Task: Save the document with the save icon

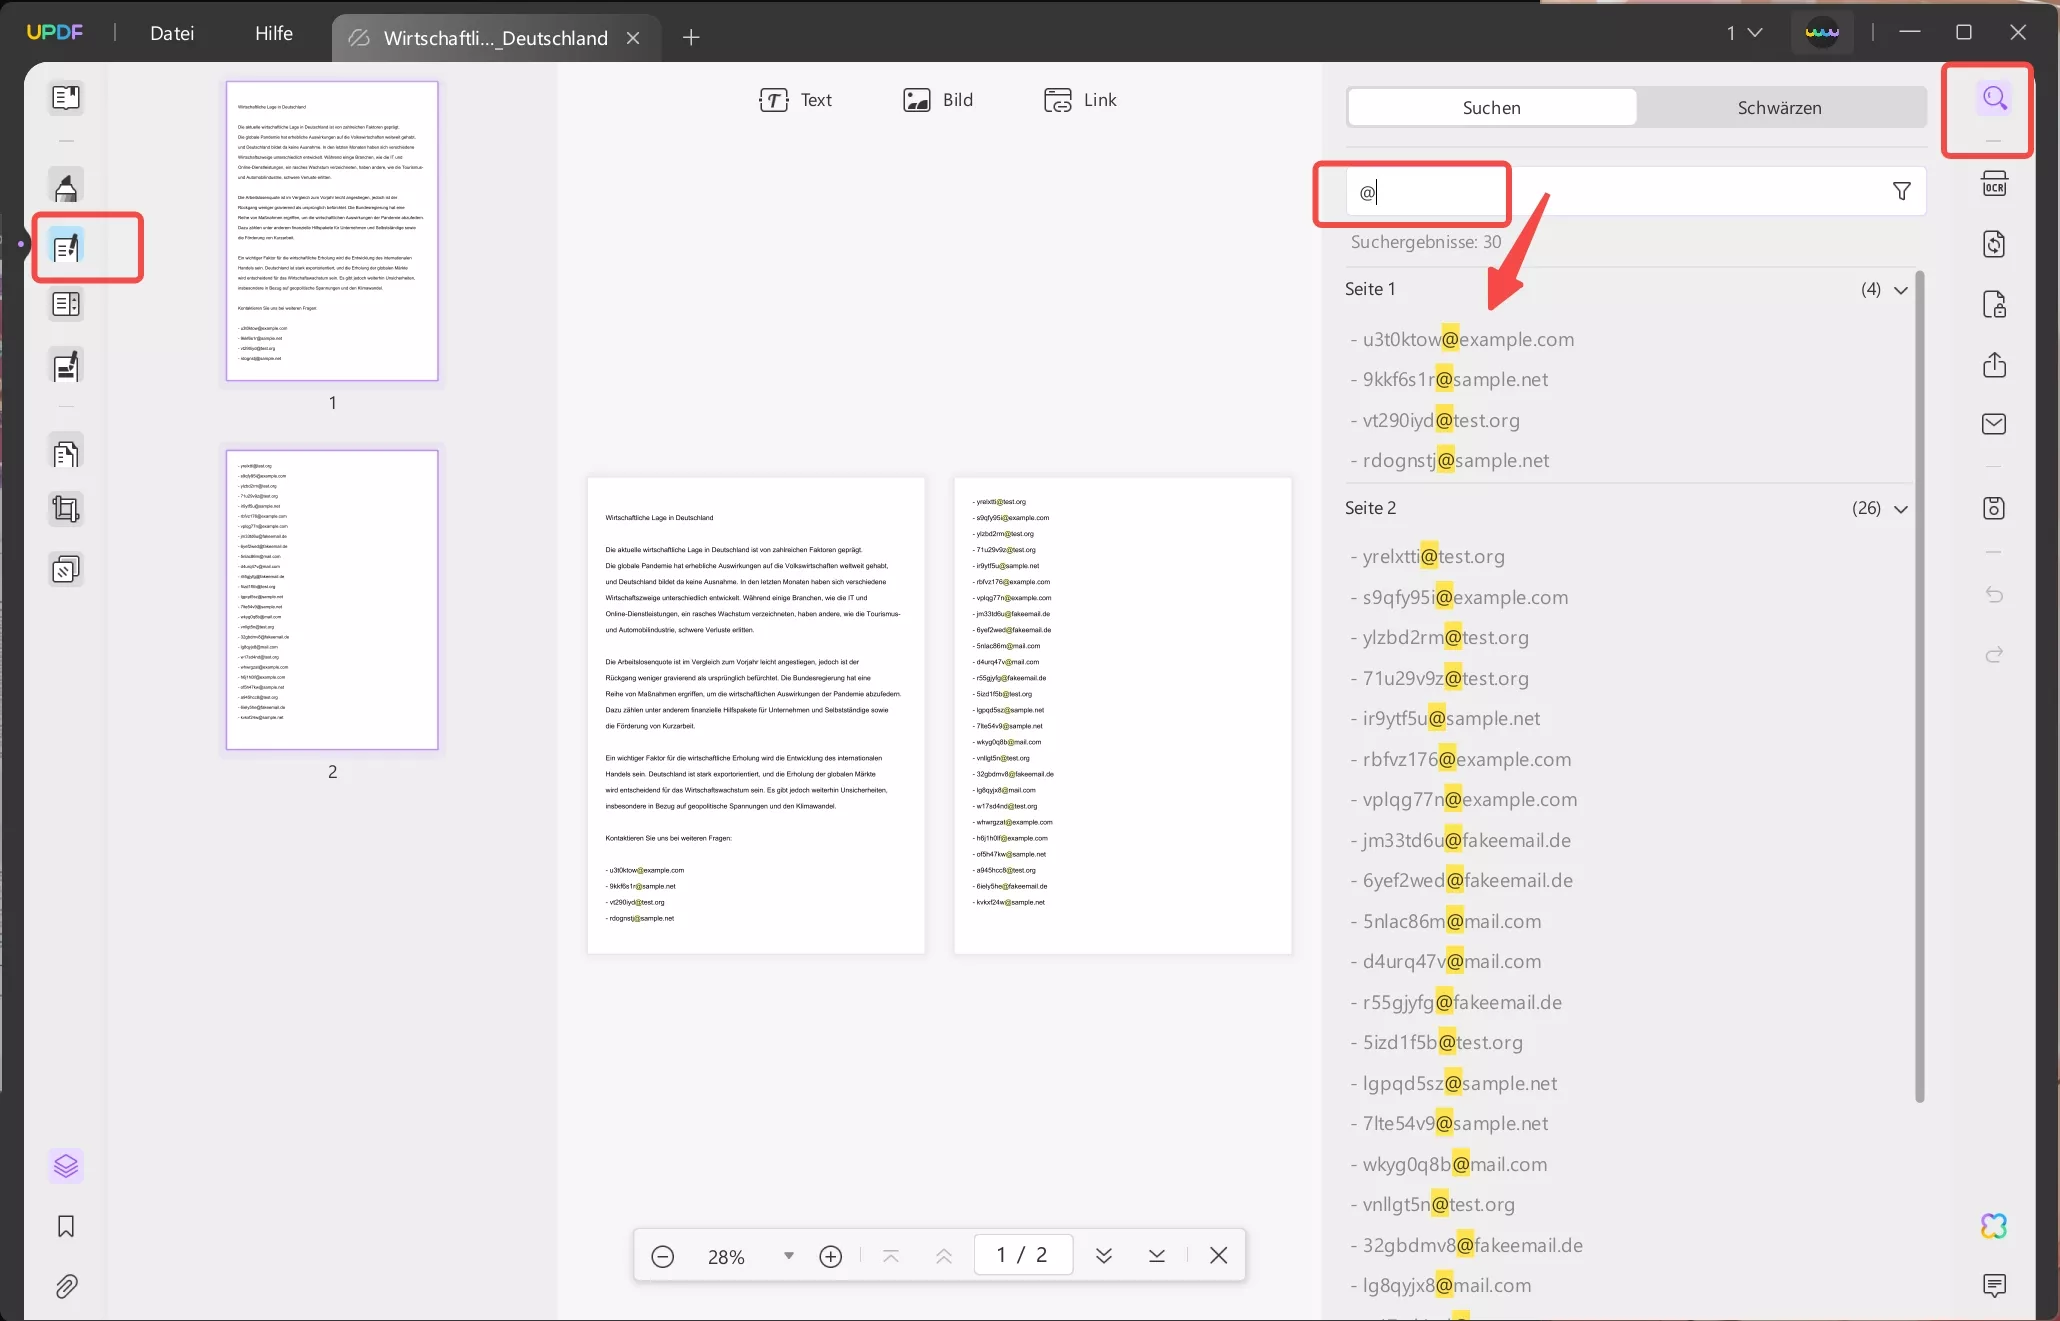Action: pos(1995,508)
